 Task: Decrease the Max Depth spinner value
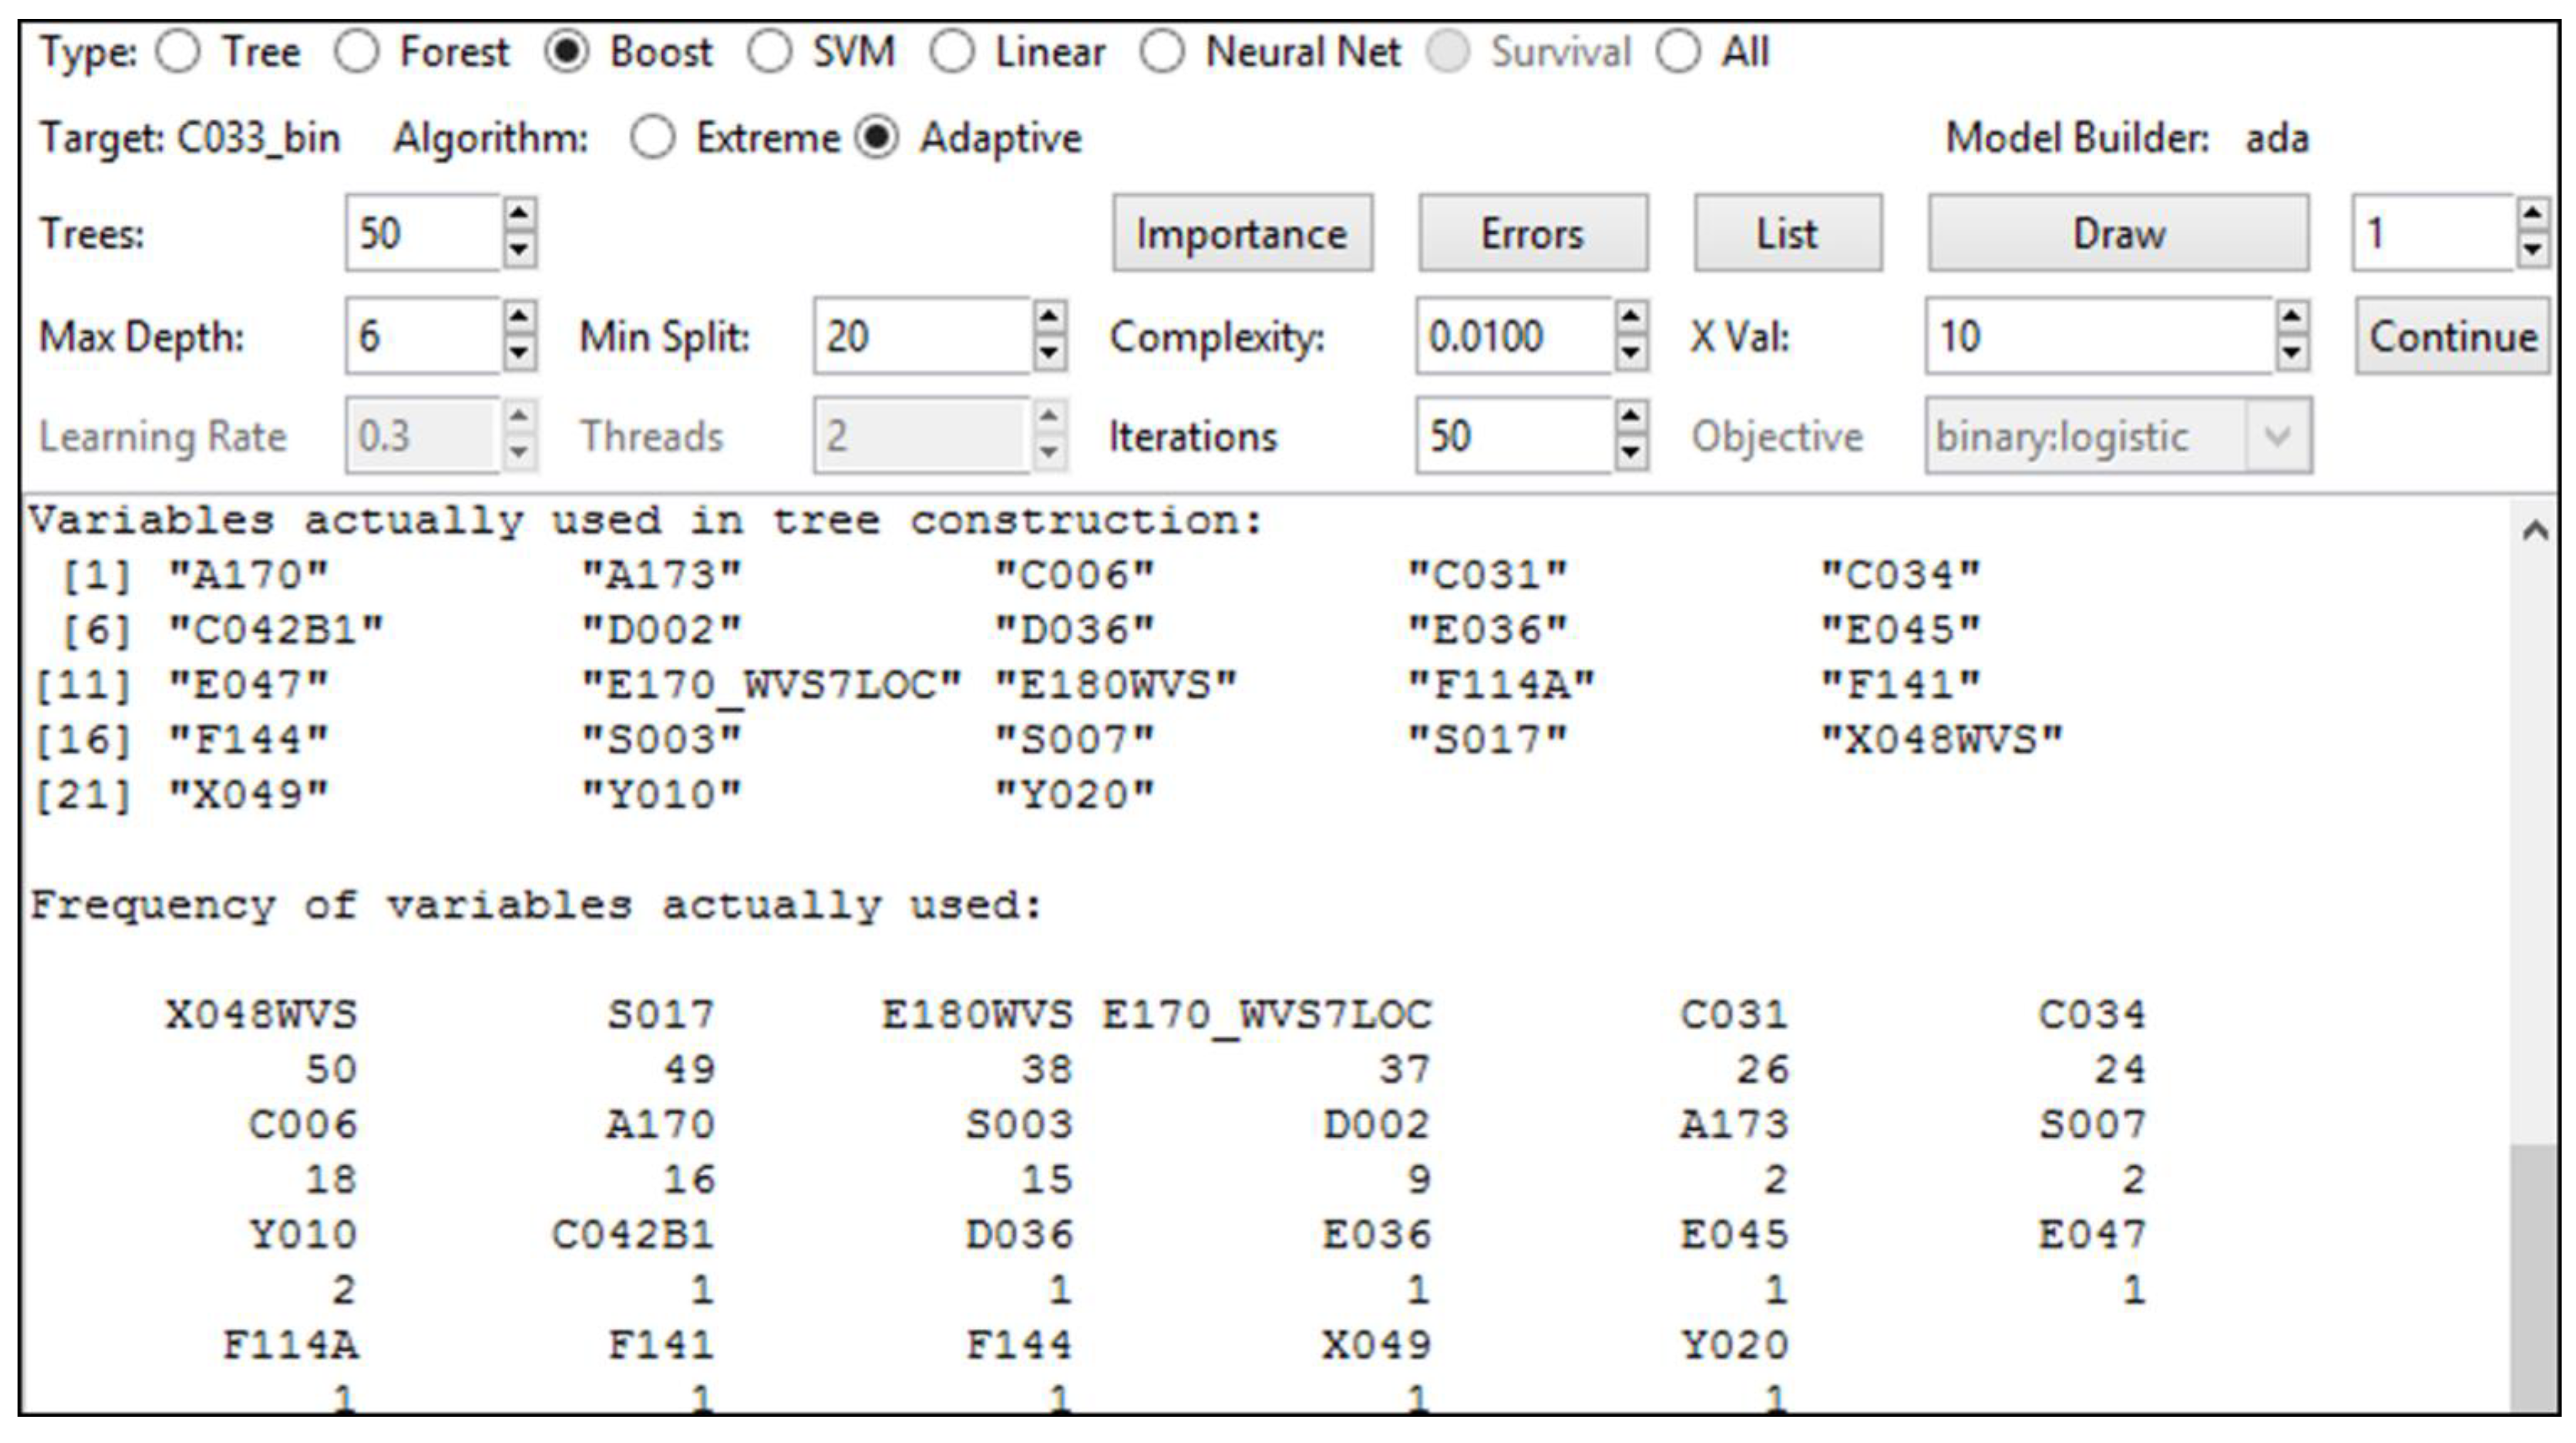[x=518, y=353]
